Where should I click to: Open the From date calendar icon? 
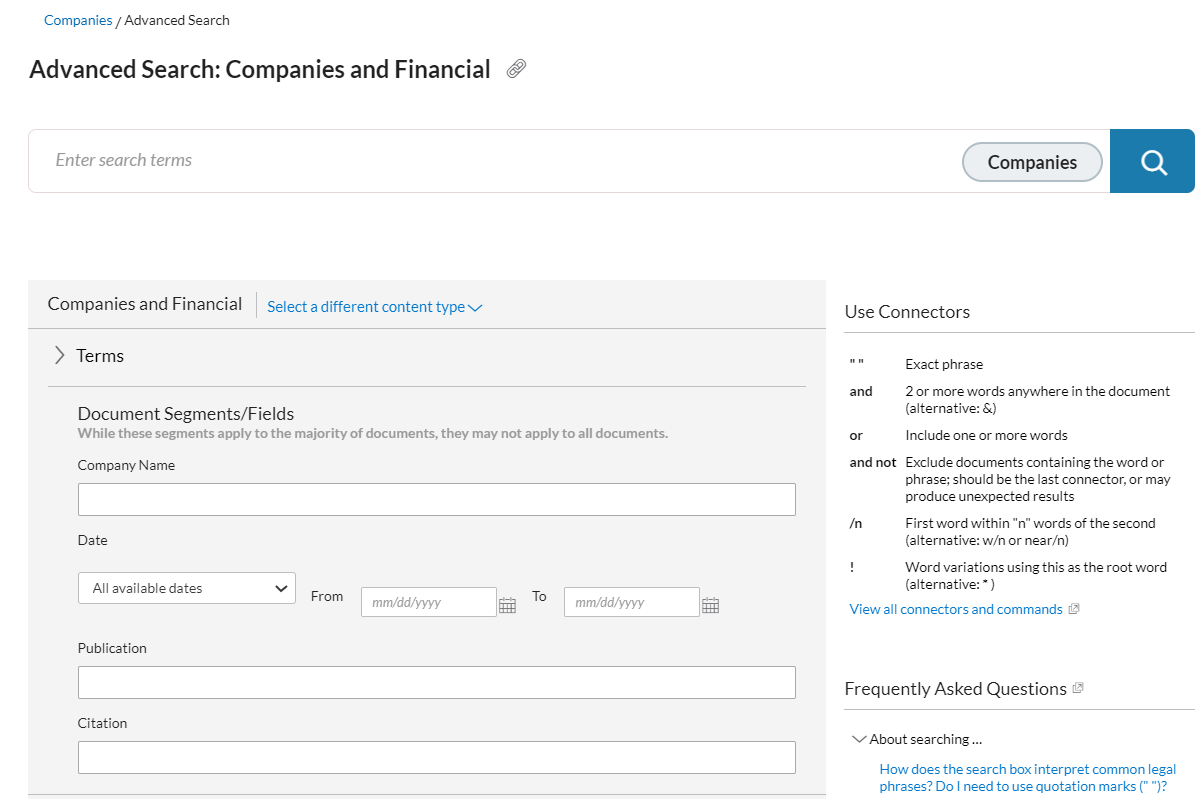pos(508,605)
